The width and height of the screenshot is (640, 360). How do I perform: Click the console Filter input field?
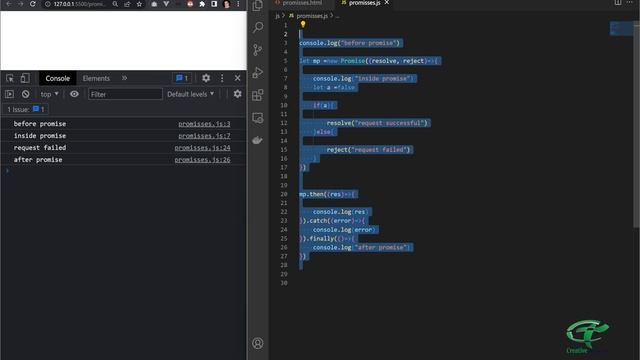pyautogui.click(x=125, y=94)
